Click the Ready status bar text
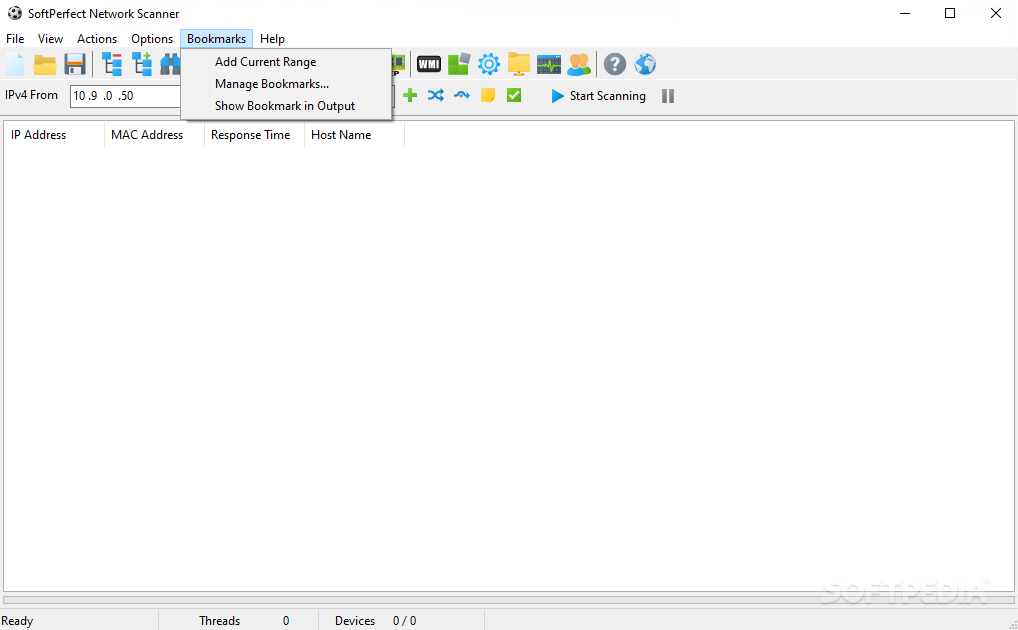The height and width of the screenshot is (630, 1018). tap(17, 621)
